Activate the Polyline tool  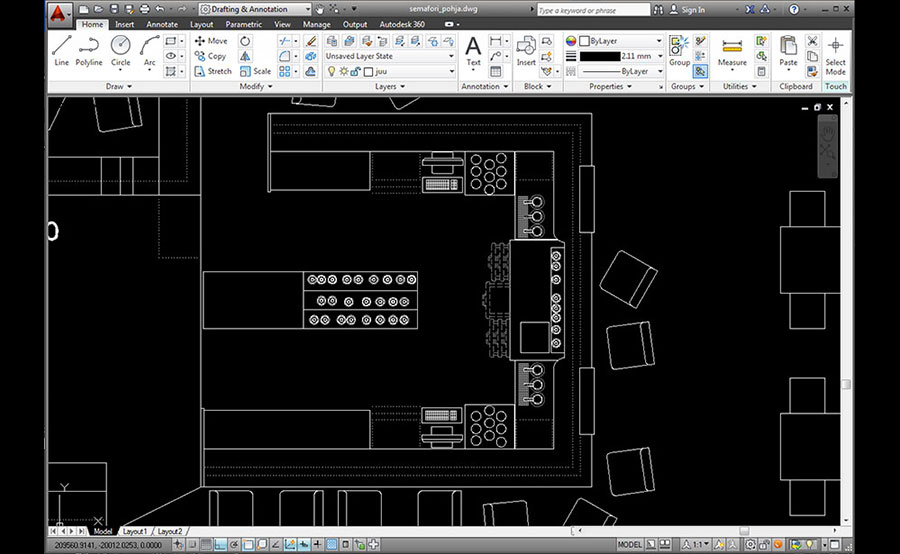click(89, 50)
